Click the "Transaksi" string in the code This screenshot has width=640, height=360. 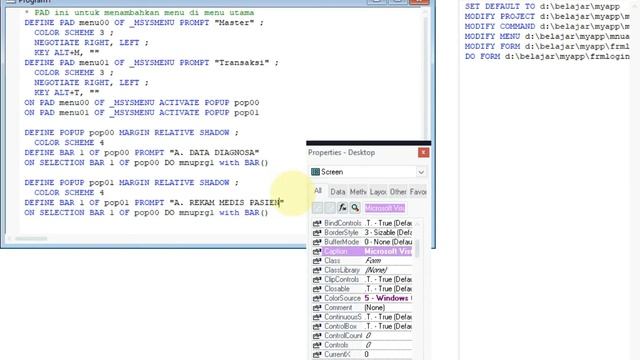pyautogui.click(x=242, y=63)
